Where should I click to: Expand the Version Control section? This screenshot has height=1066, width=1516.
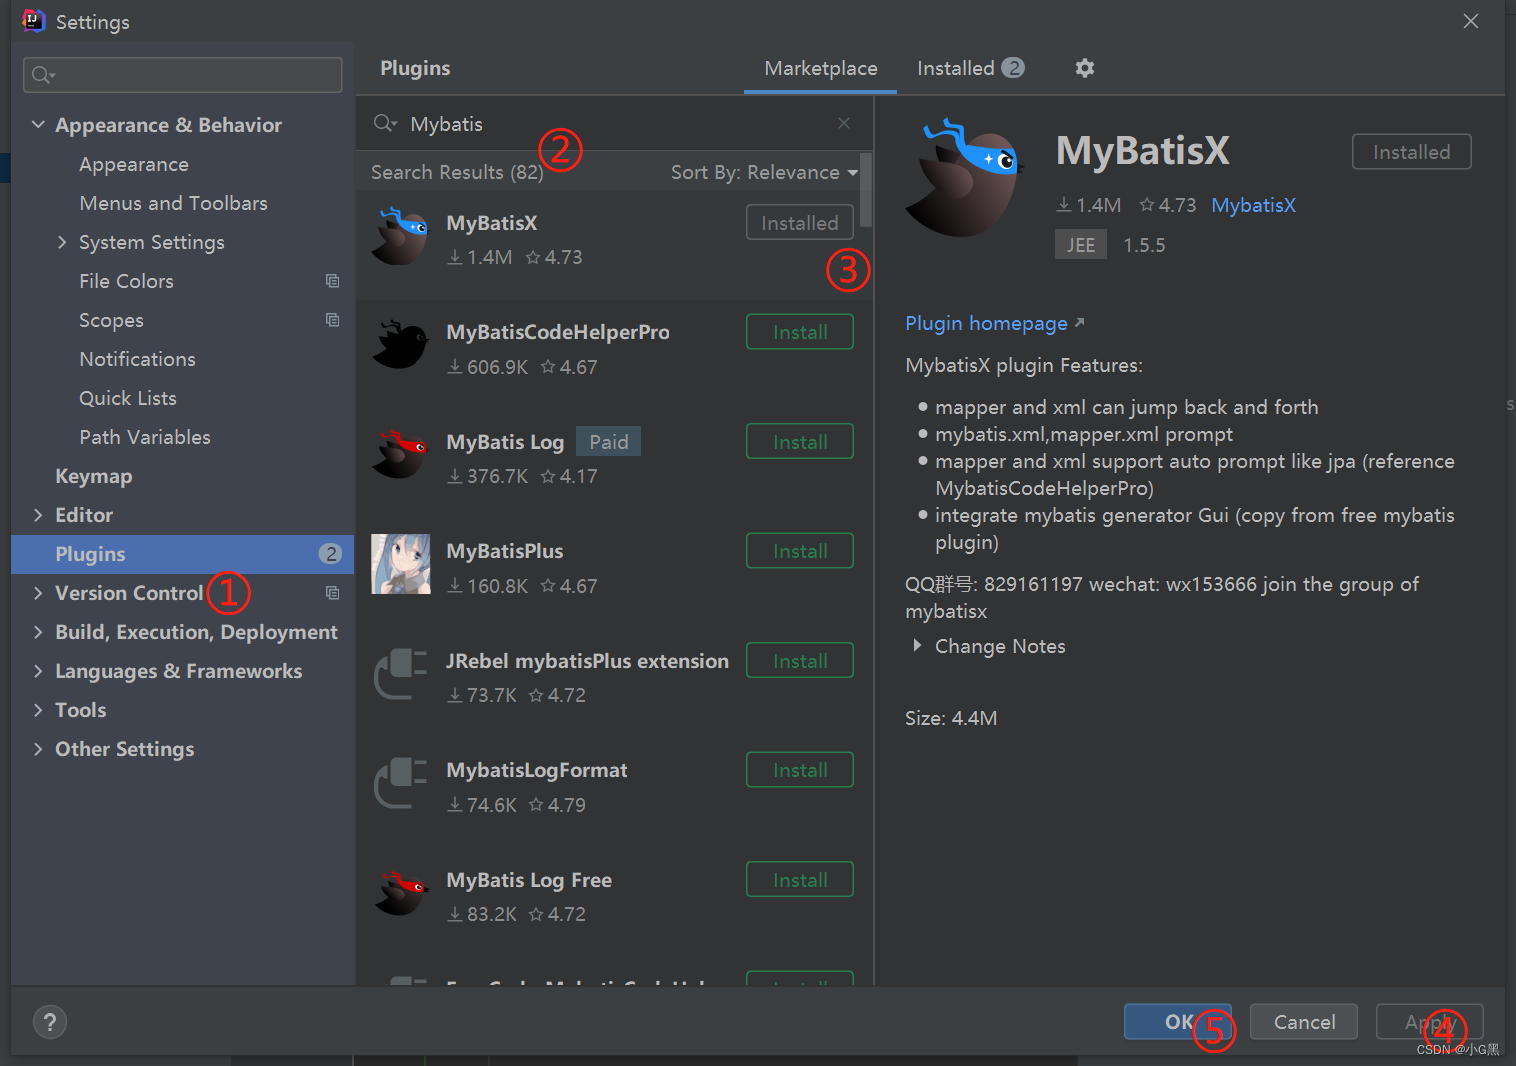38,593
